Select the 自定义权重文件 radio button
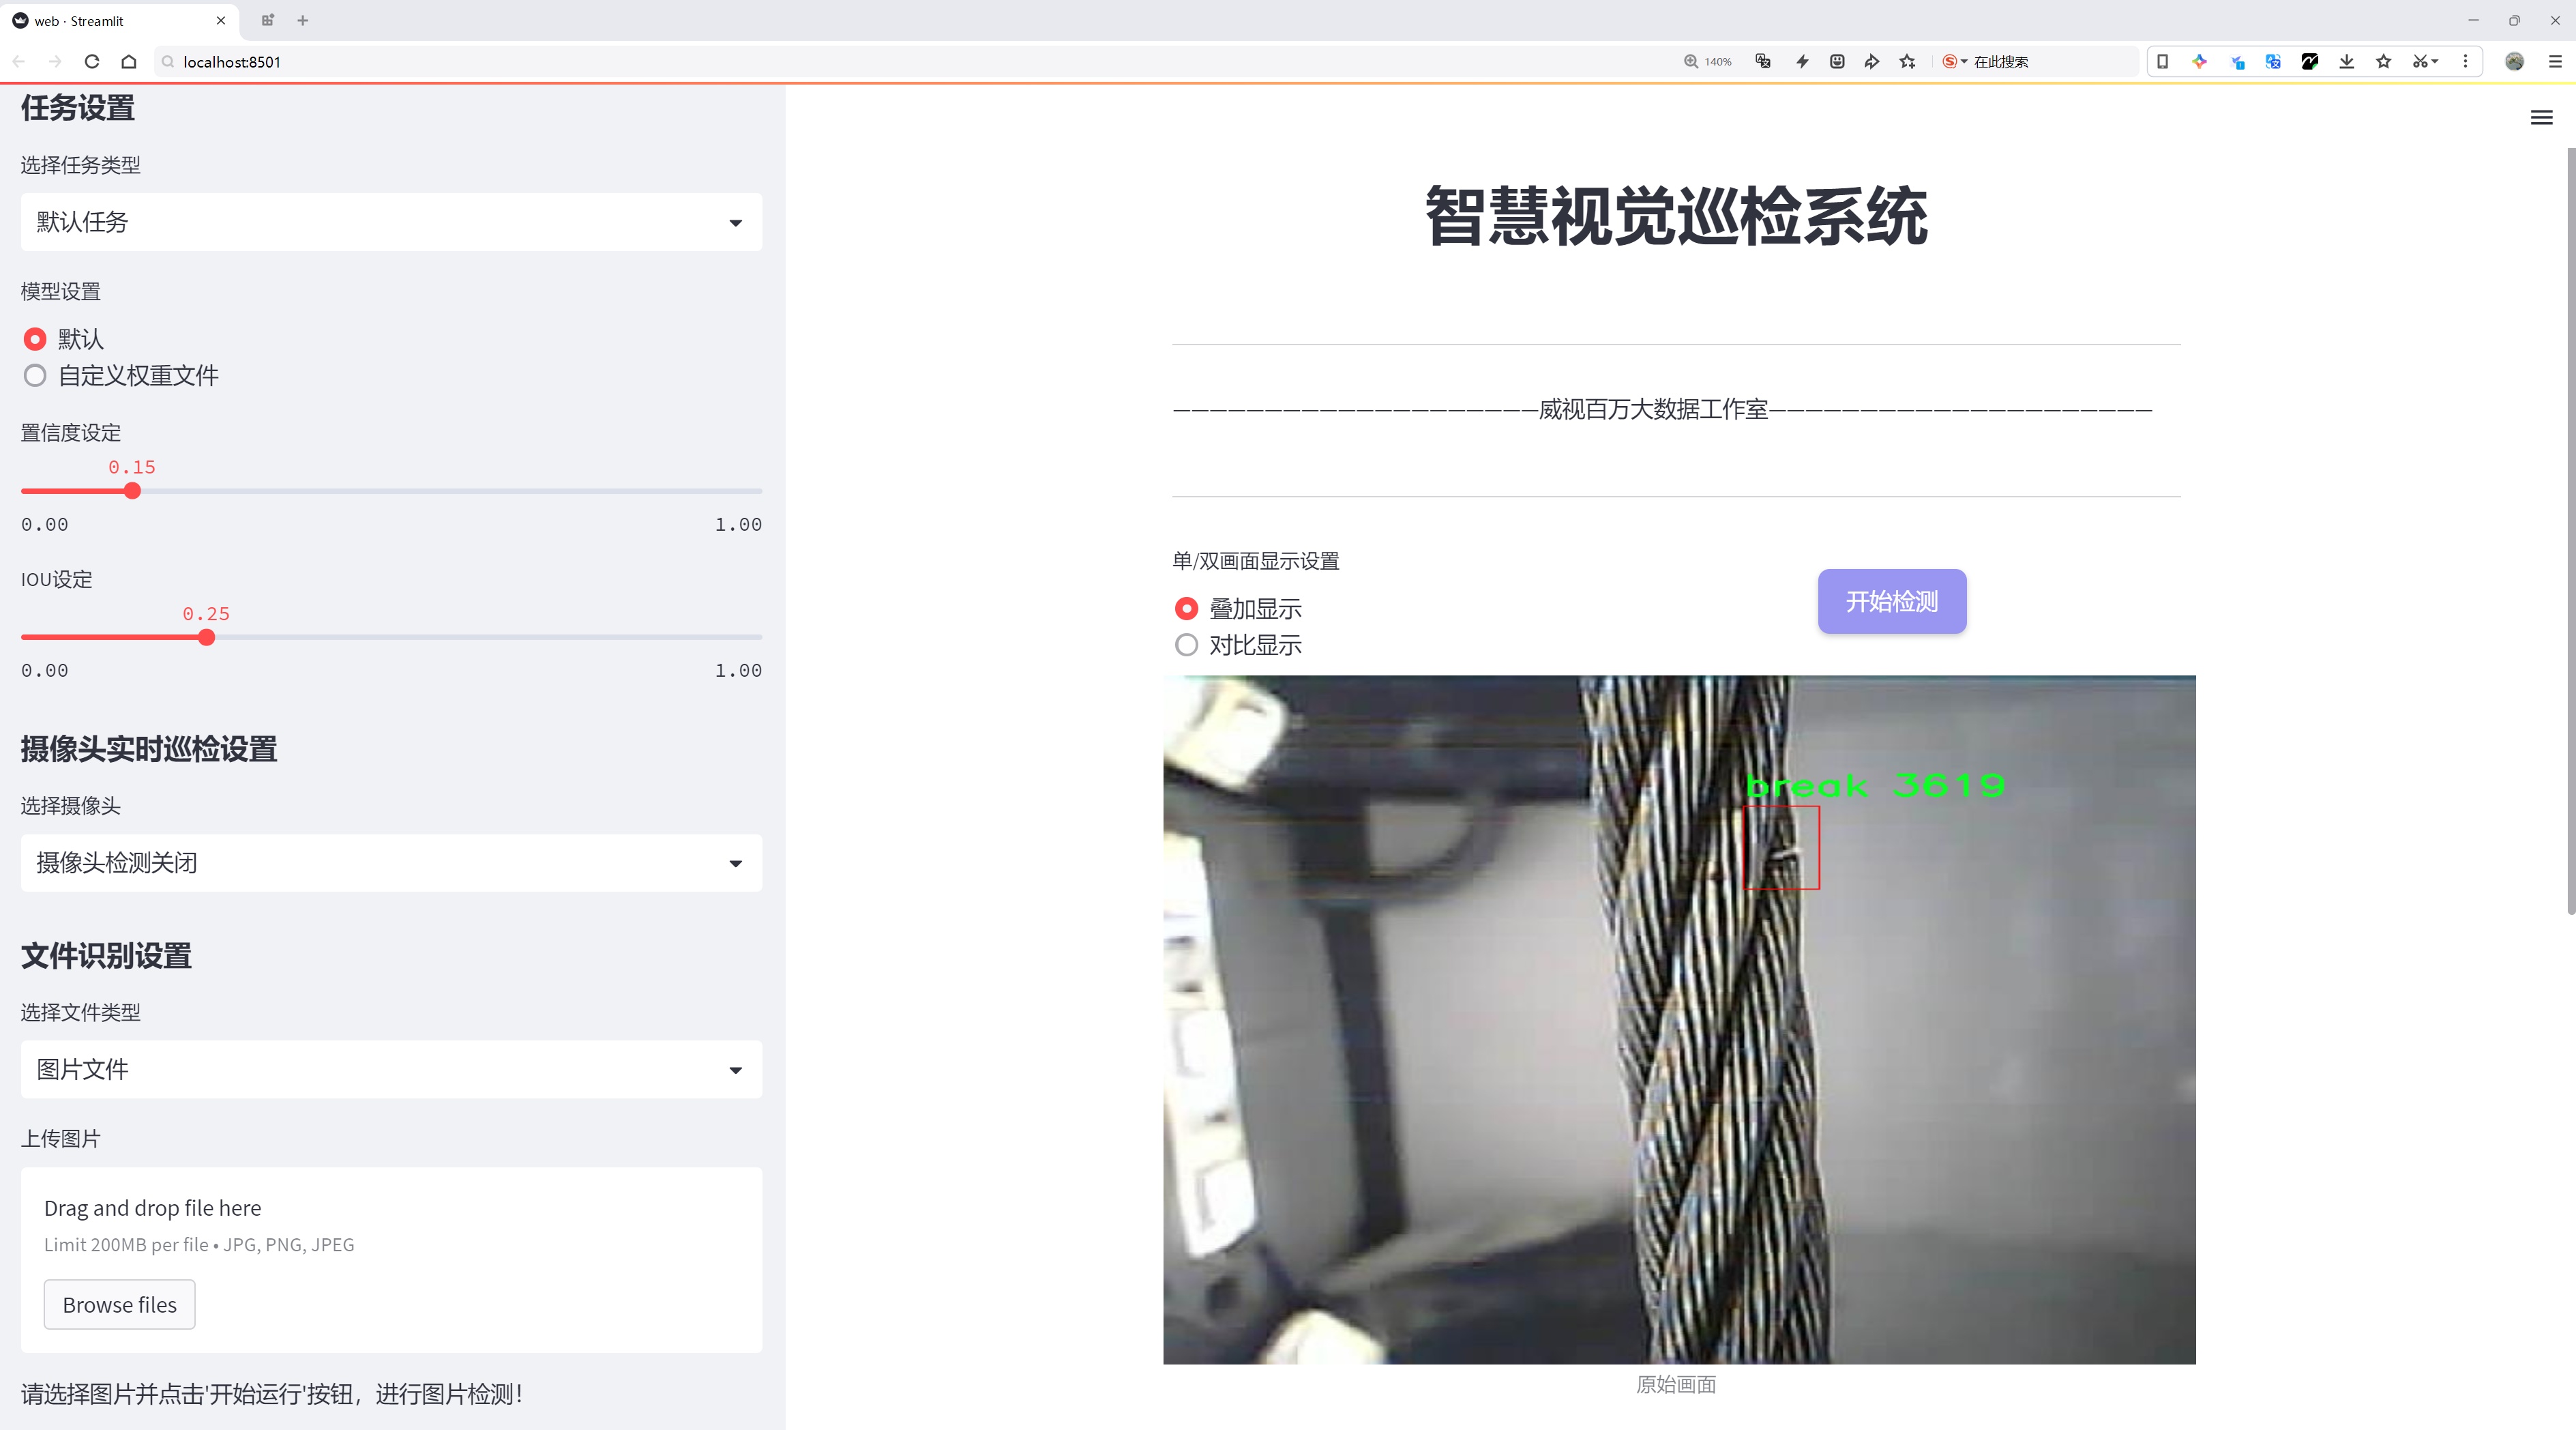 click(x=35, y=376)
